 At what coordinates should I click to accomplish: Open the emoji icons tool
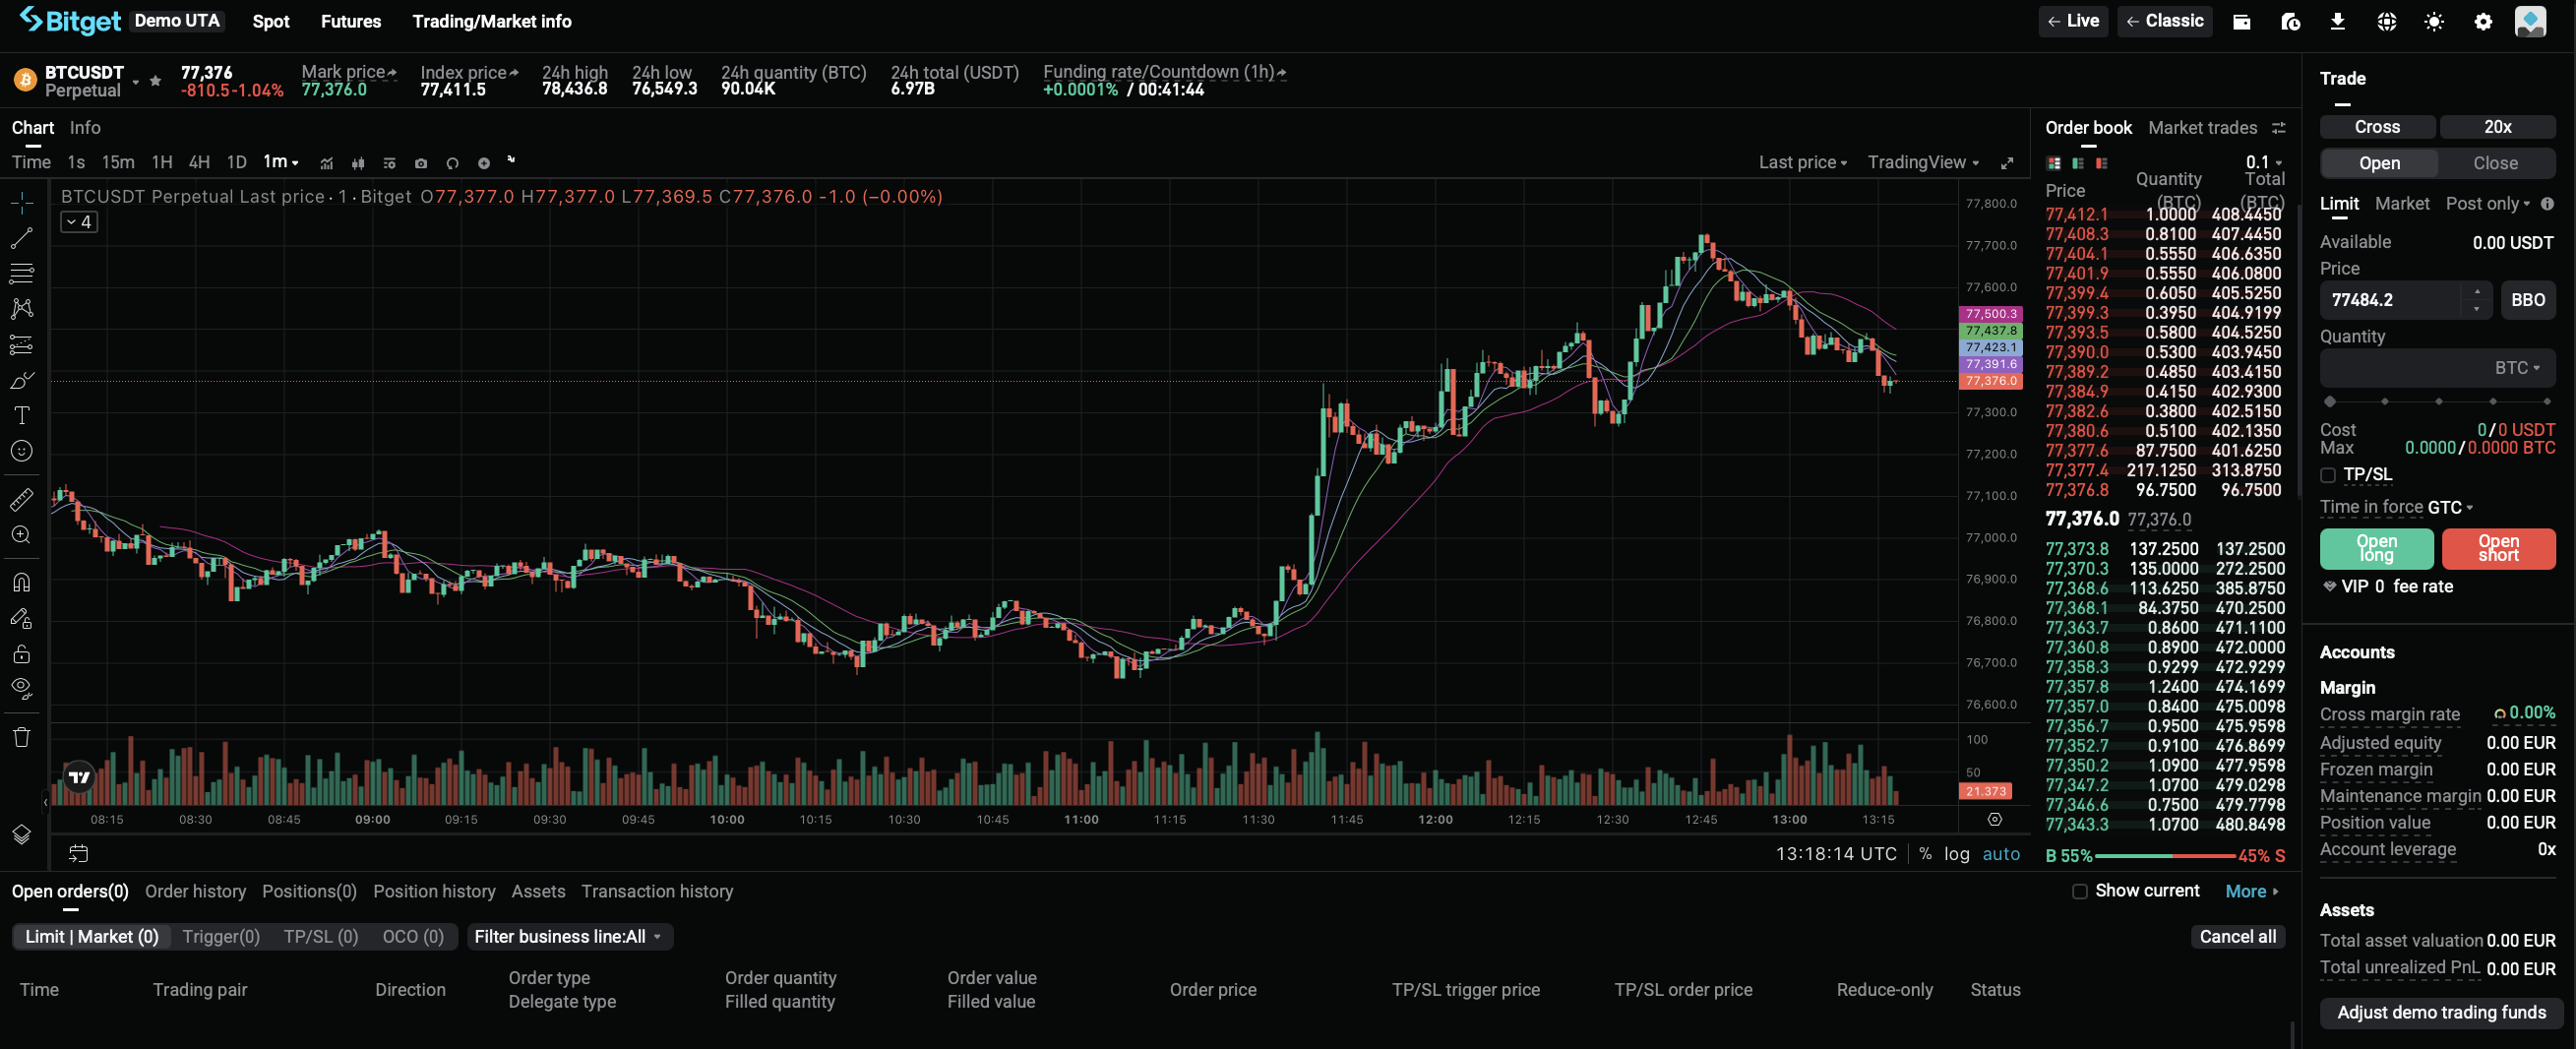pos(22,451)
